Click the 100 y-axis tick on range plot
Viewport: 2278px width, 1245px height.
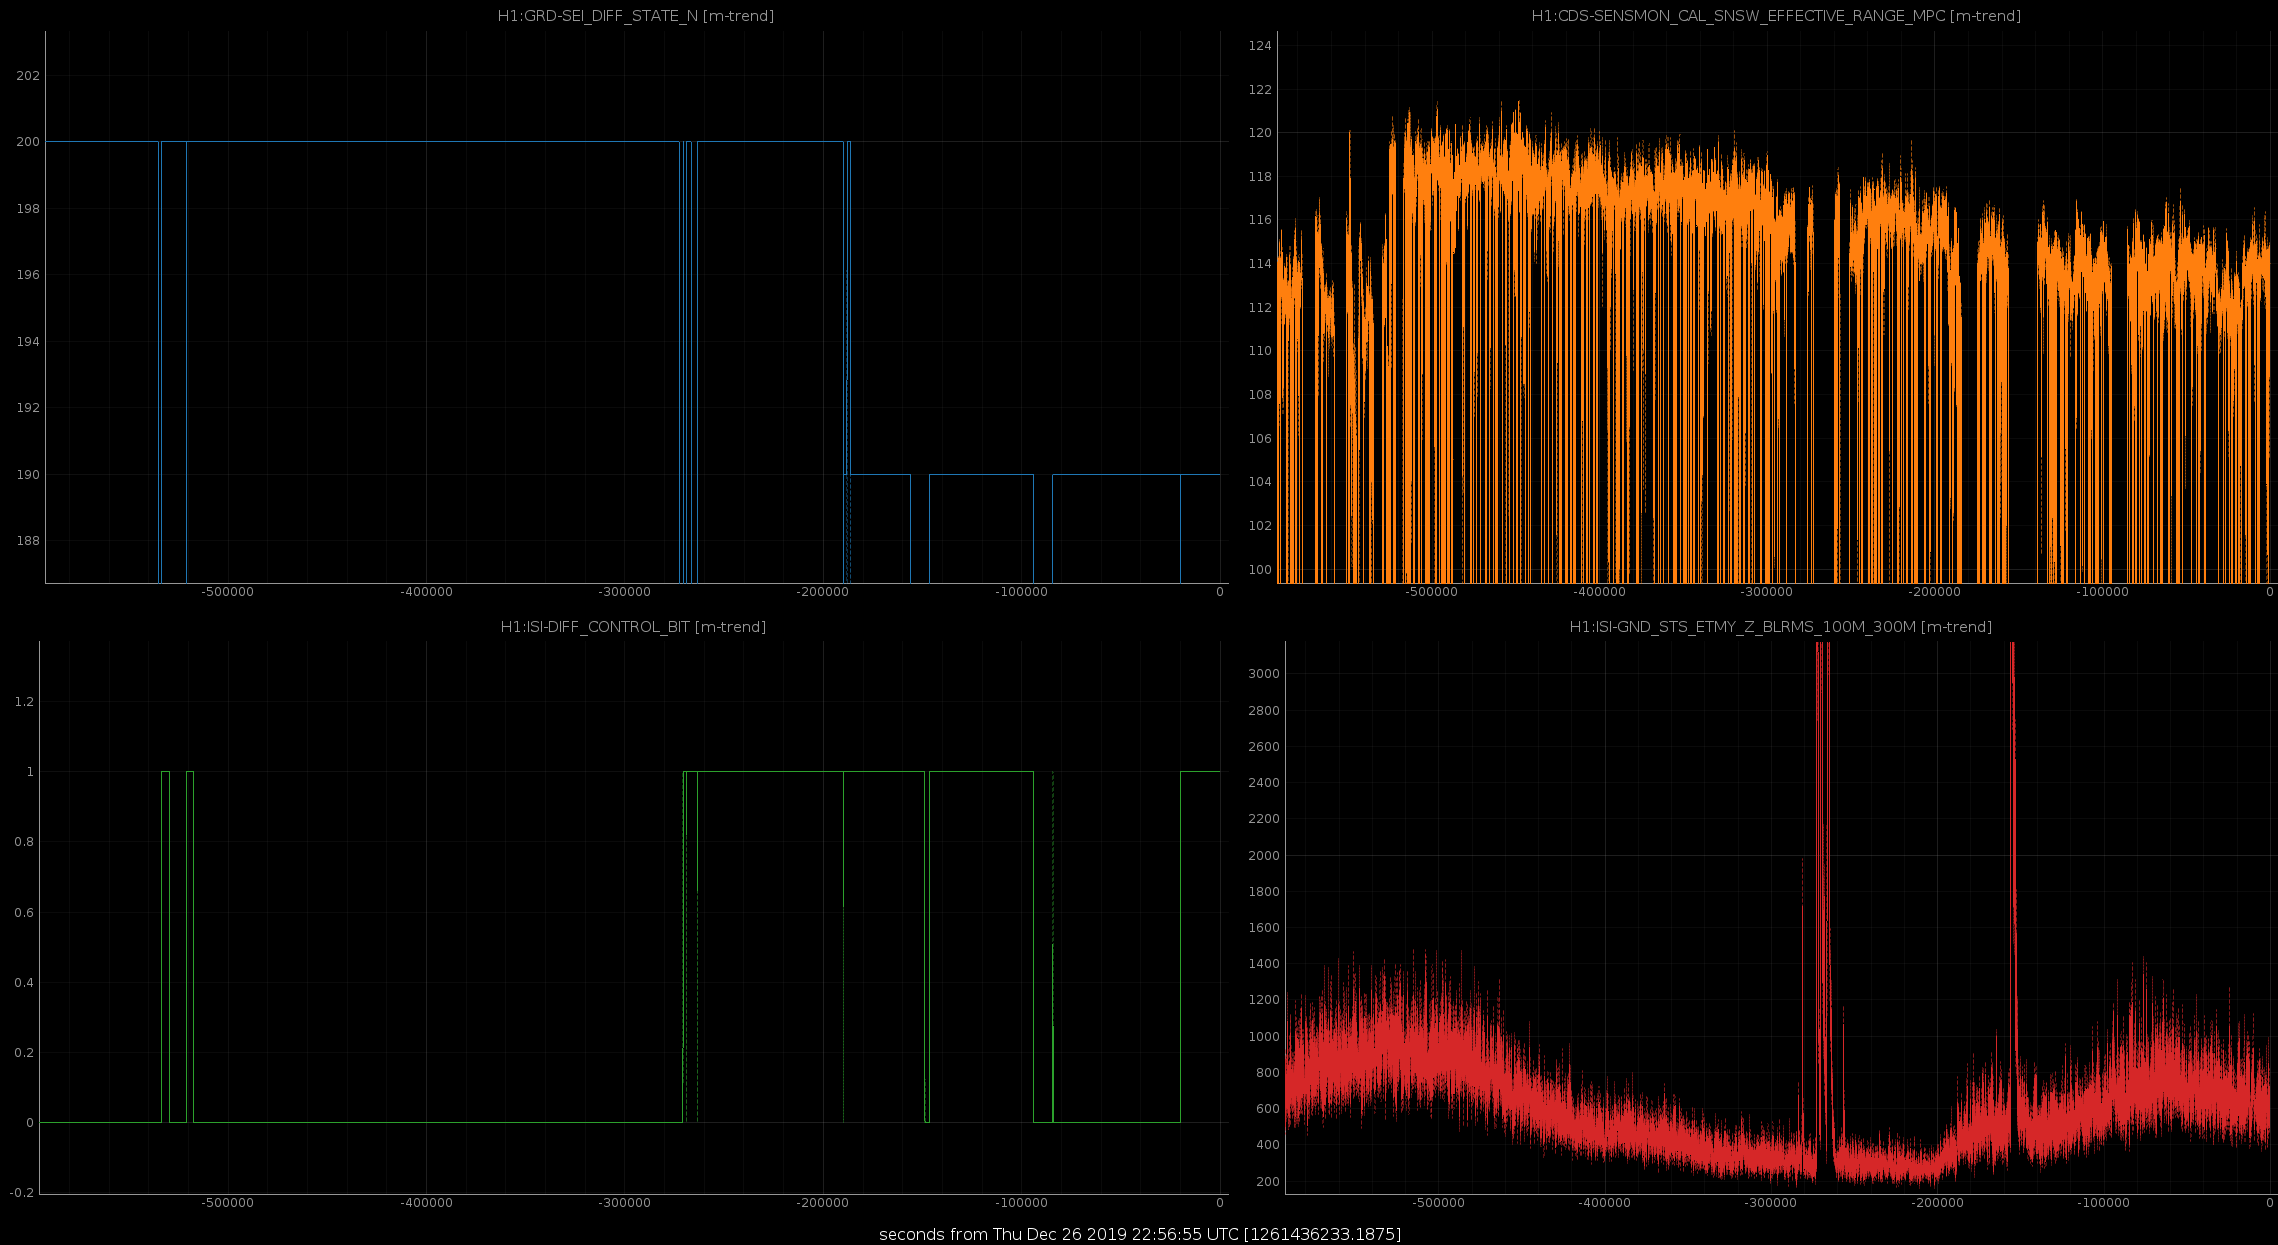coord(1260,570)
